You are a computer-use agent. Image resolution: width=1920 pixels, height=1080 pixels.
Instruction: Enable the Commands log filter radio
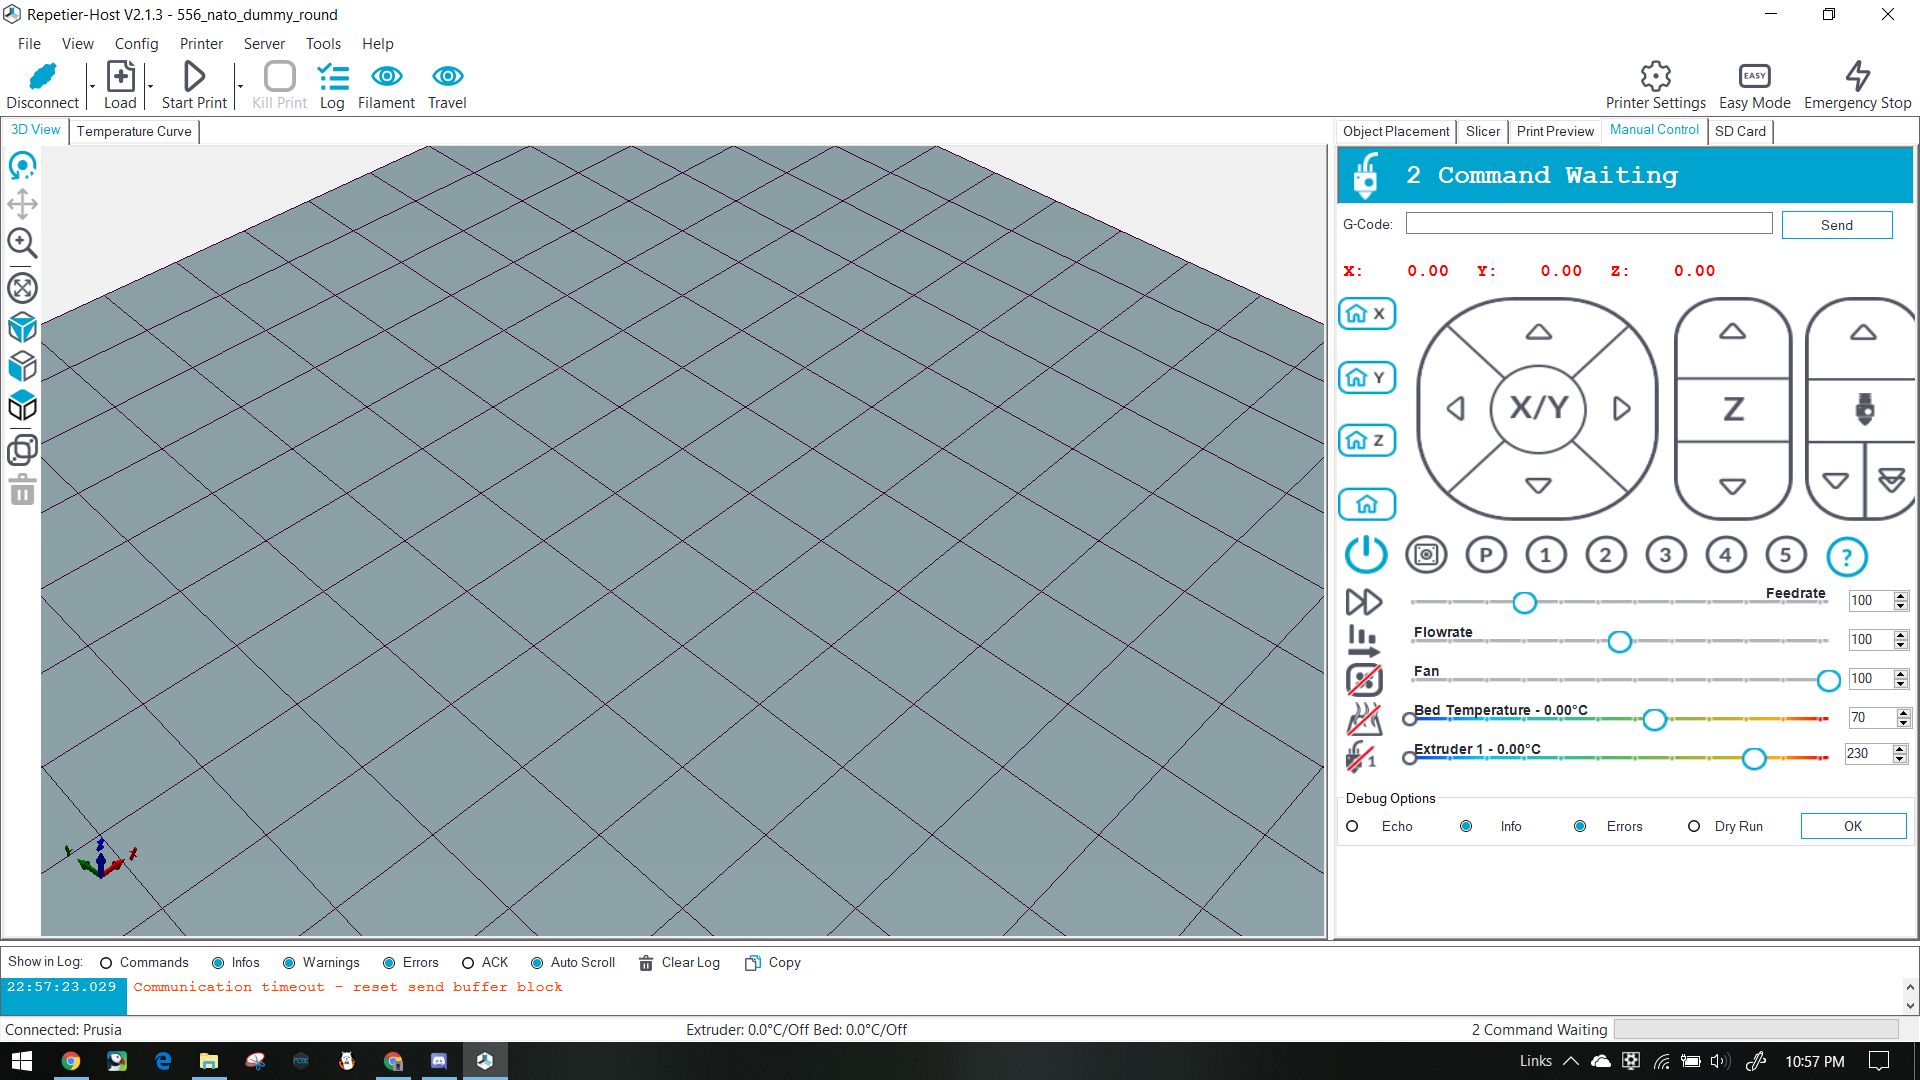[106, 963]
